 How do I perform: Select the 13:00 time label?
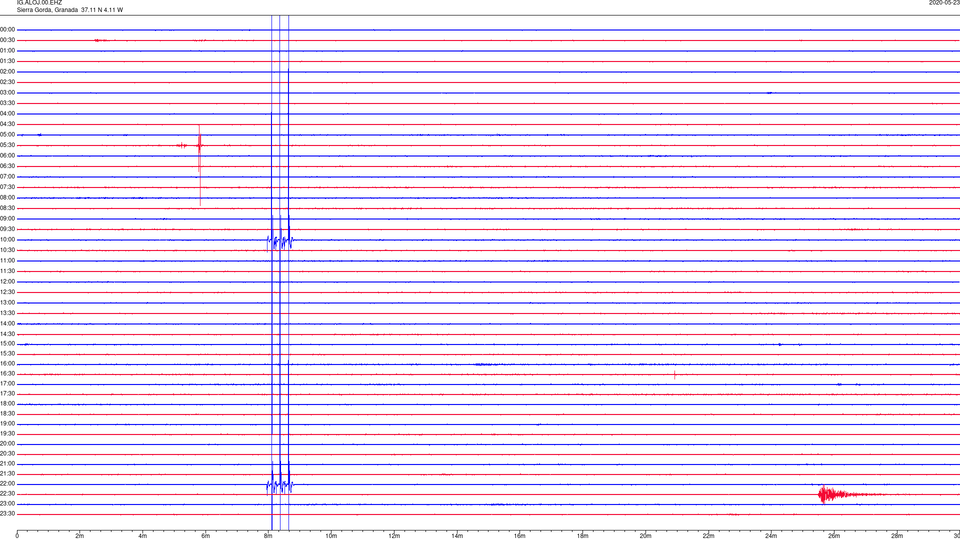click(x=7, y=302)
